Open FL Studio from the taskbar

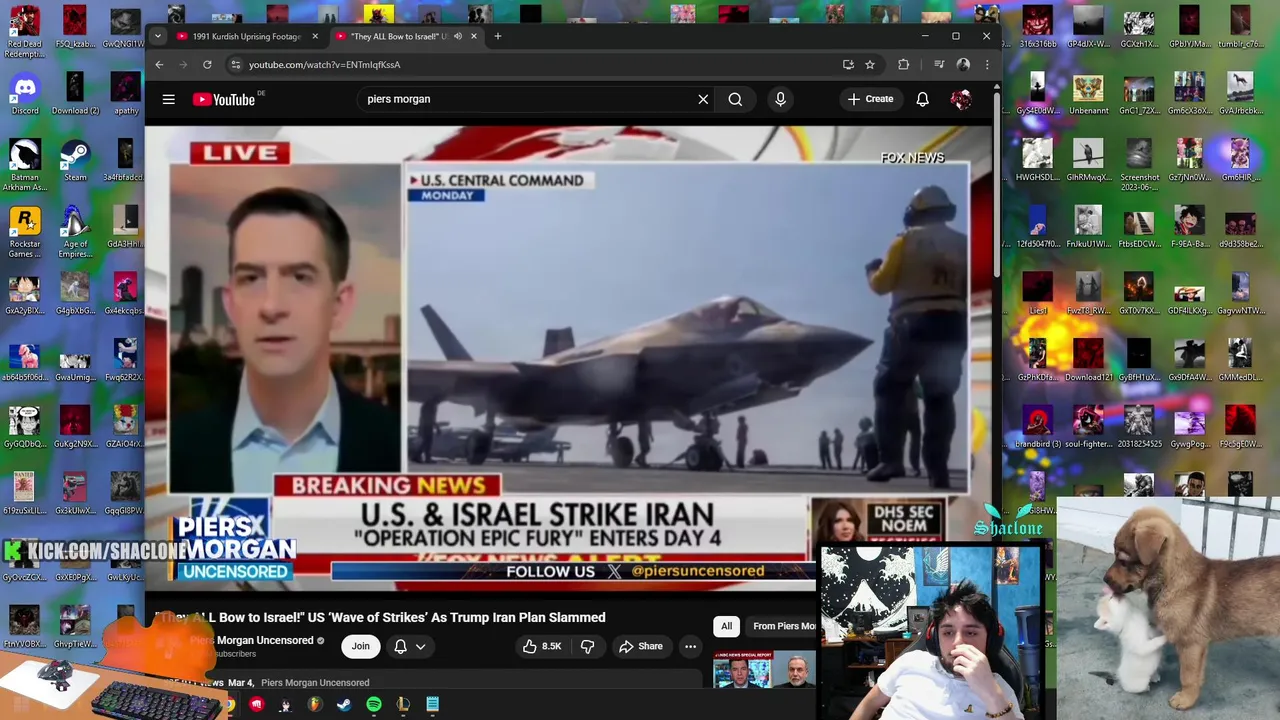(314, 705)
